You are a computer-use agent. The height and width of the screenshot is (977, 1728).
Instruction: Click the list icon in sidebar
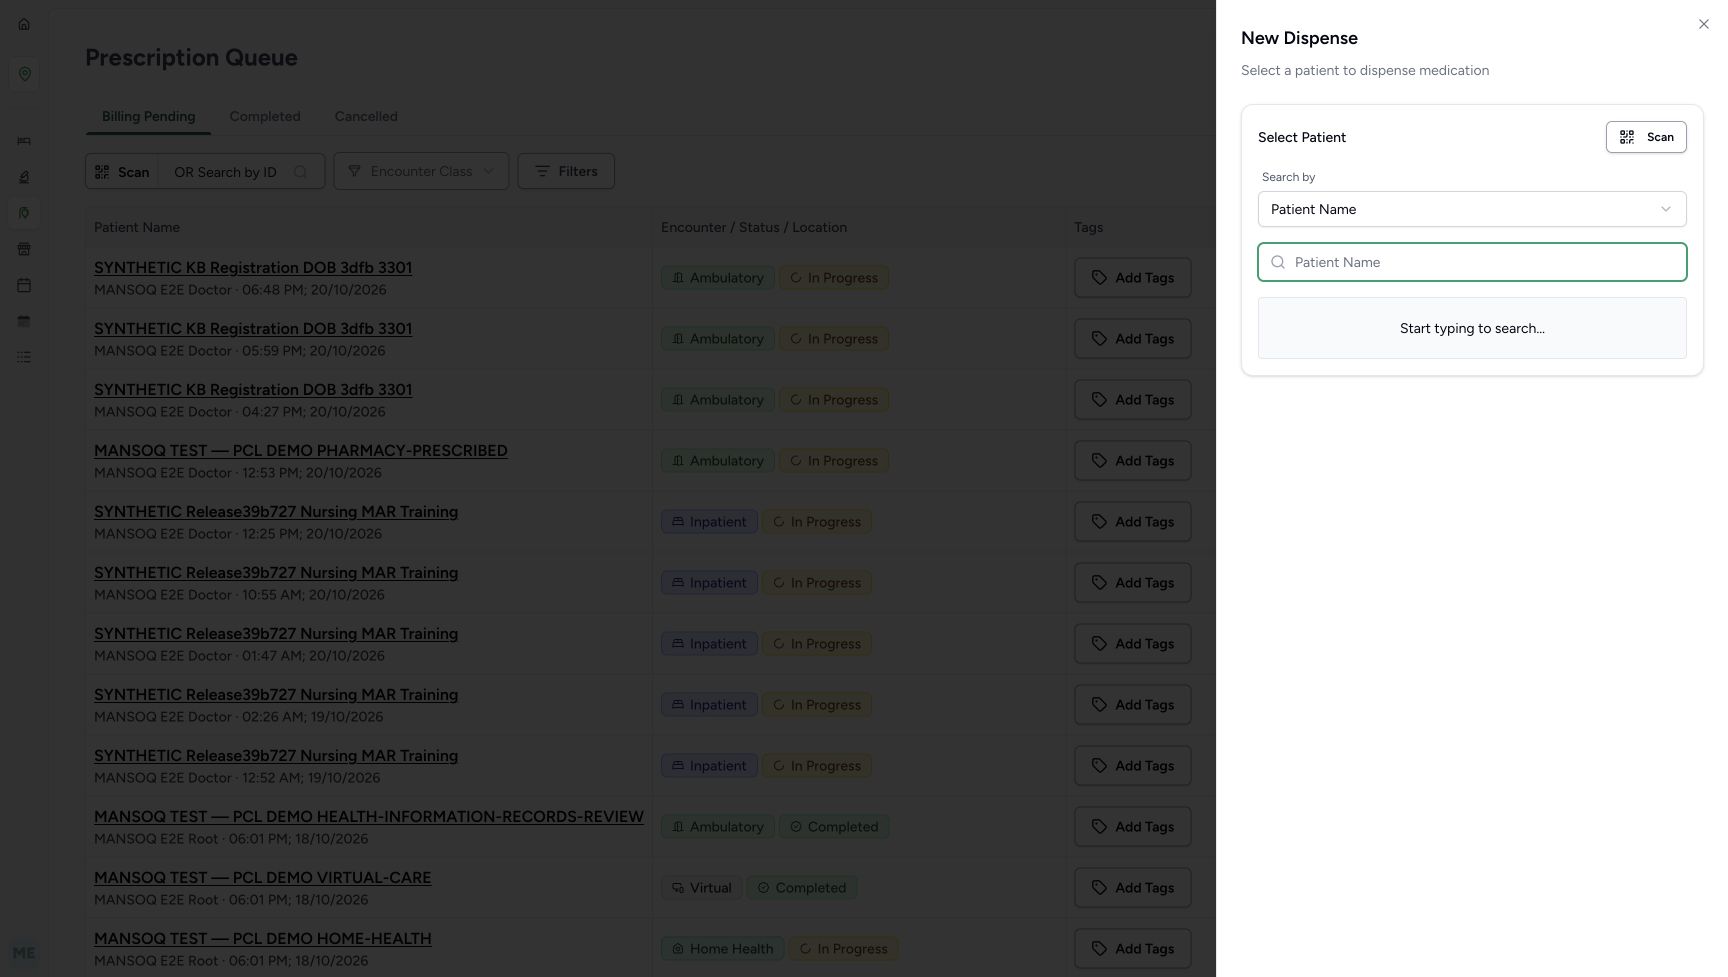point(24,357)
